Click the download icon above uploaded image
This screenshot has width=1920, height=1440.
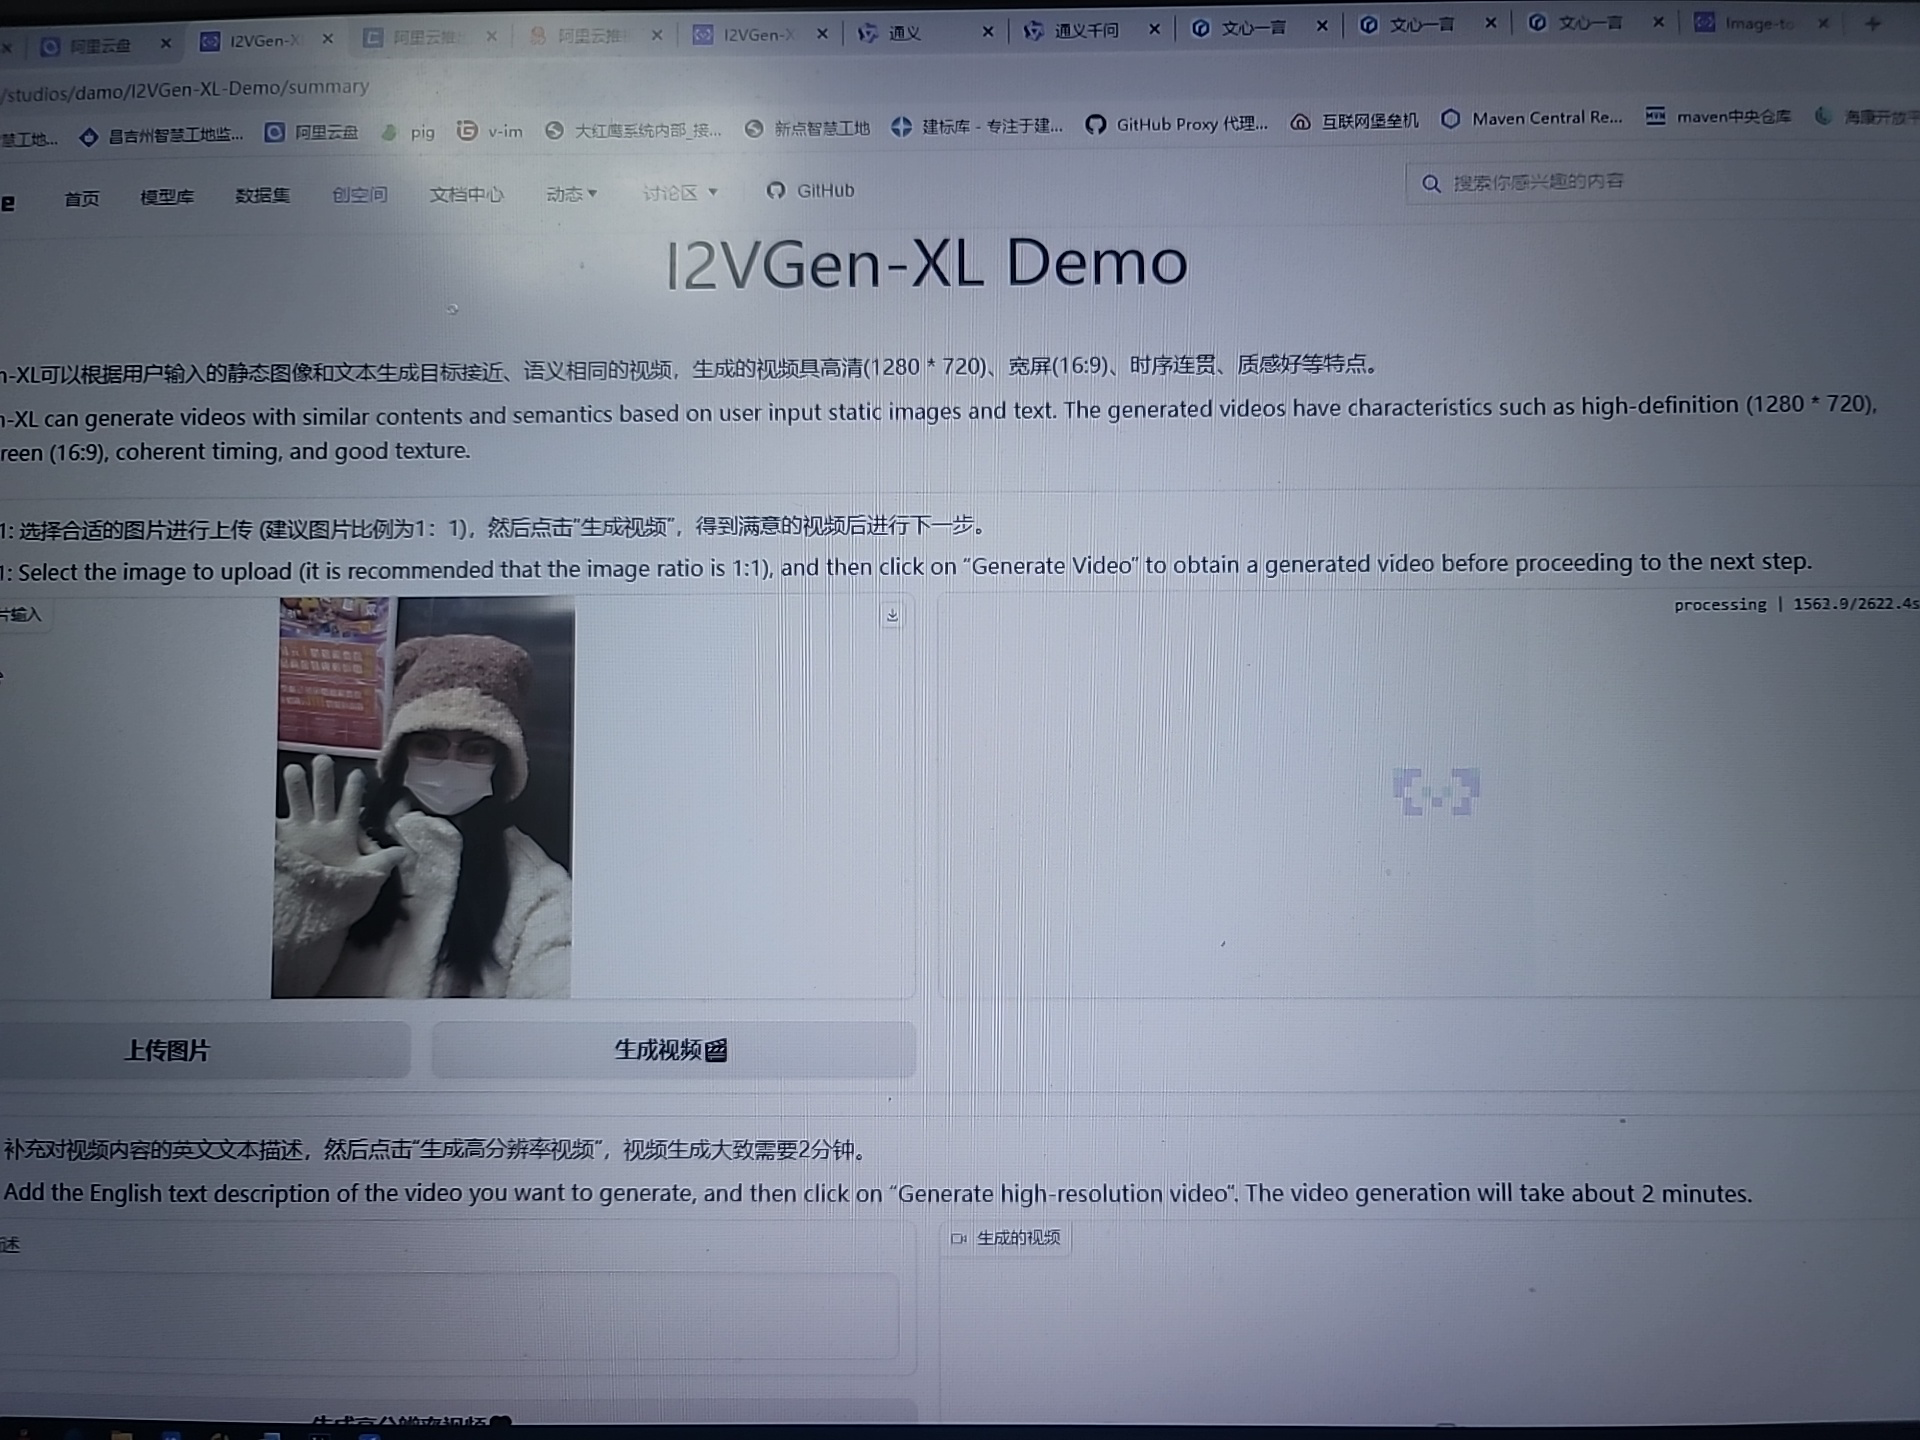892,616
